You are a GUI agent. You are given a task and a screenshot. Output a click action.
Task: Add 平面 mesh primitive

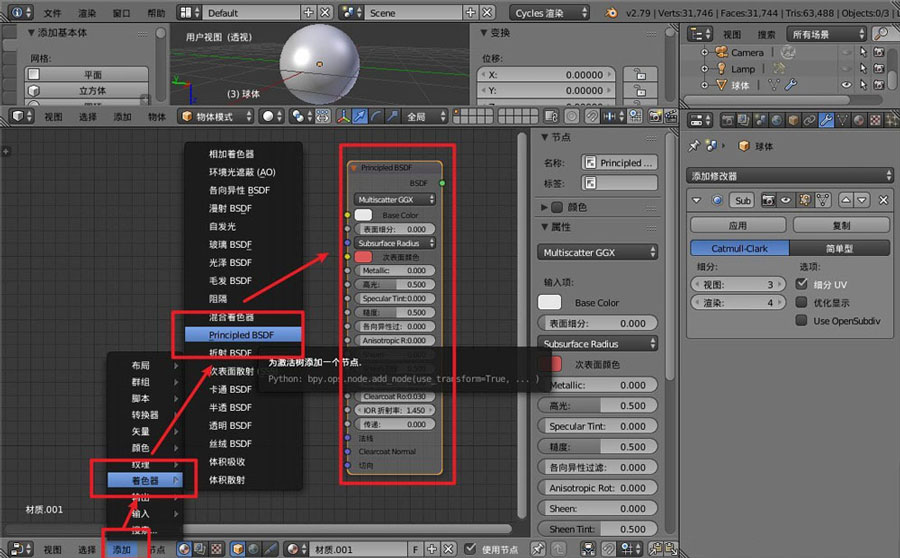(x=87, y=74)
